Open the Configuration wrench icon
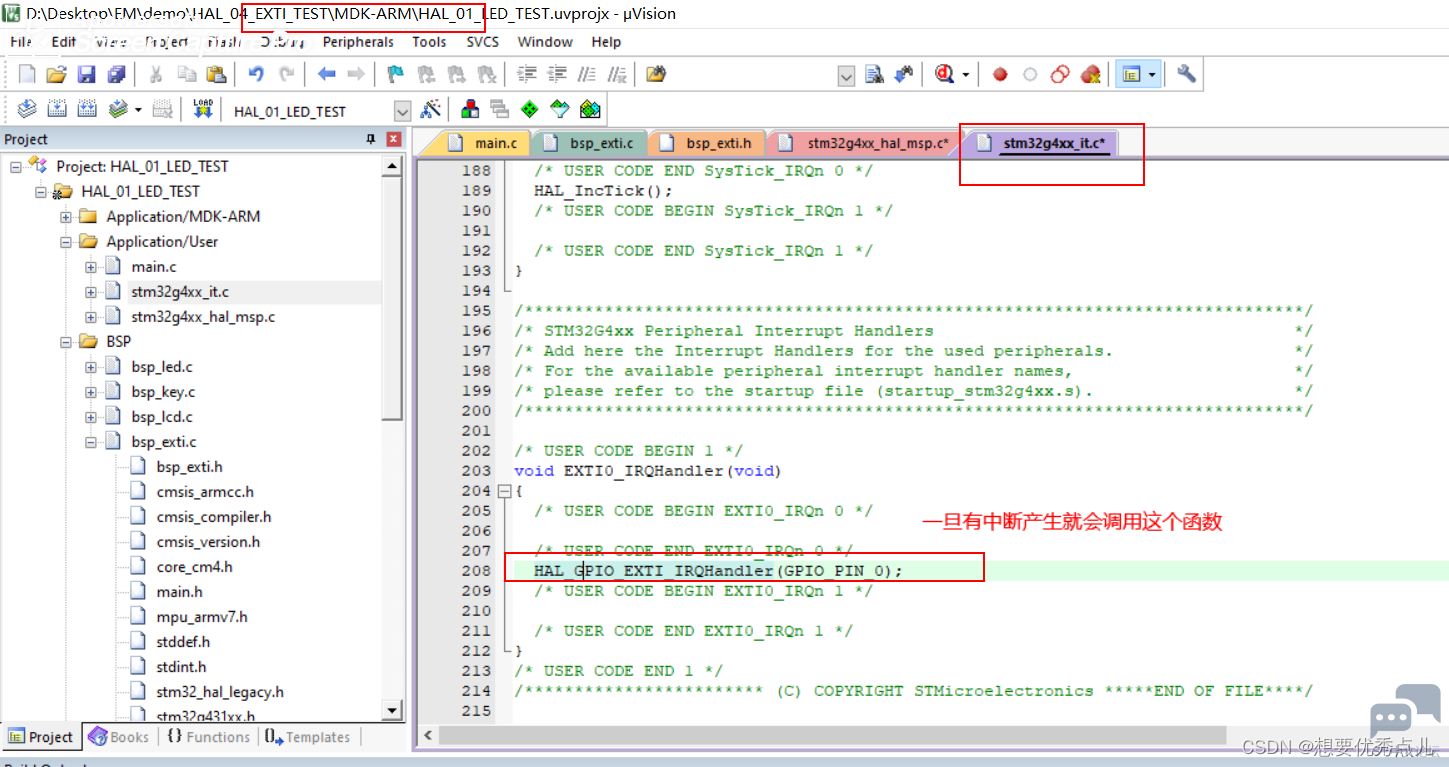The height and width of the screenshot is (767, 1449). coord(1186,74)
